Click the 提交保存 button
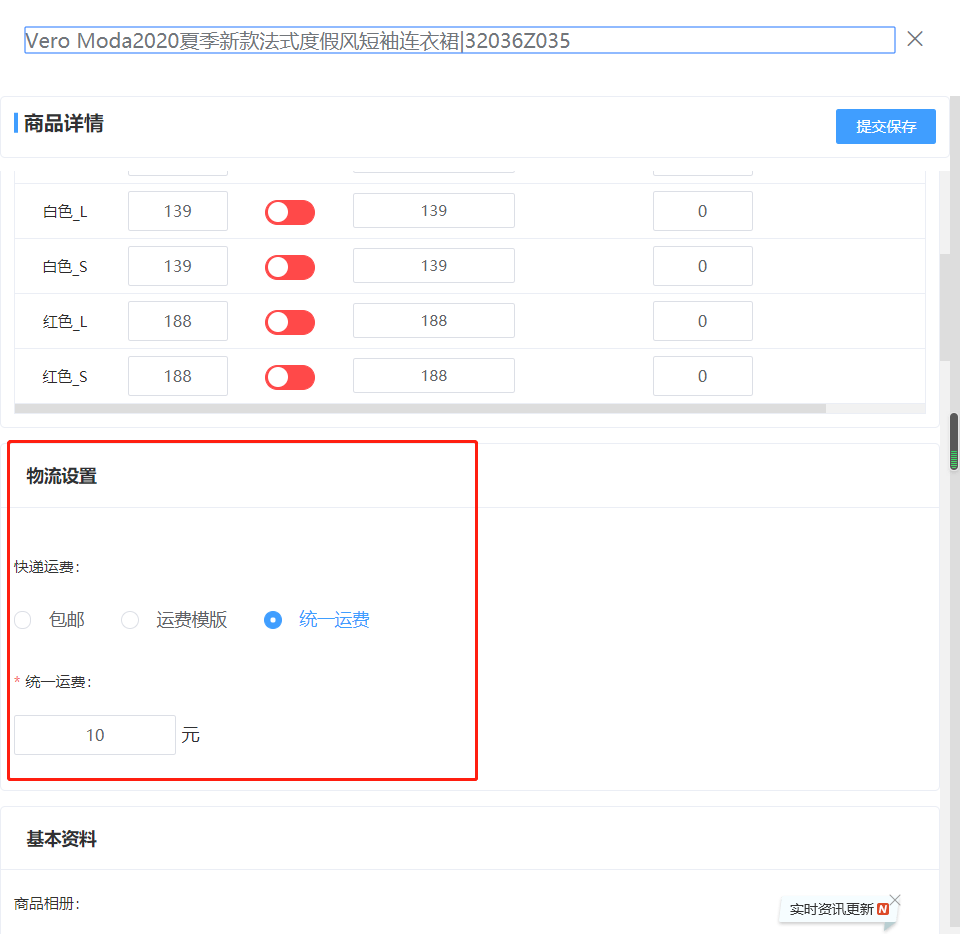 885,127
